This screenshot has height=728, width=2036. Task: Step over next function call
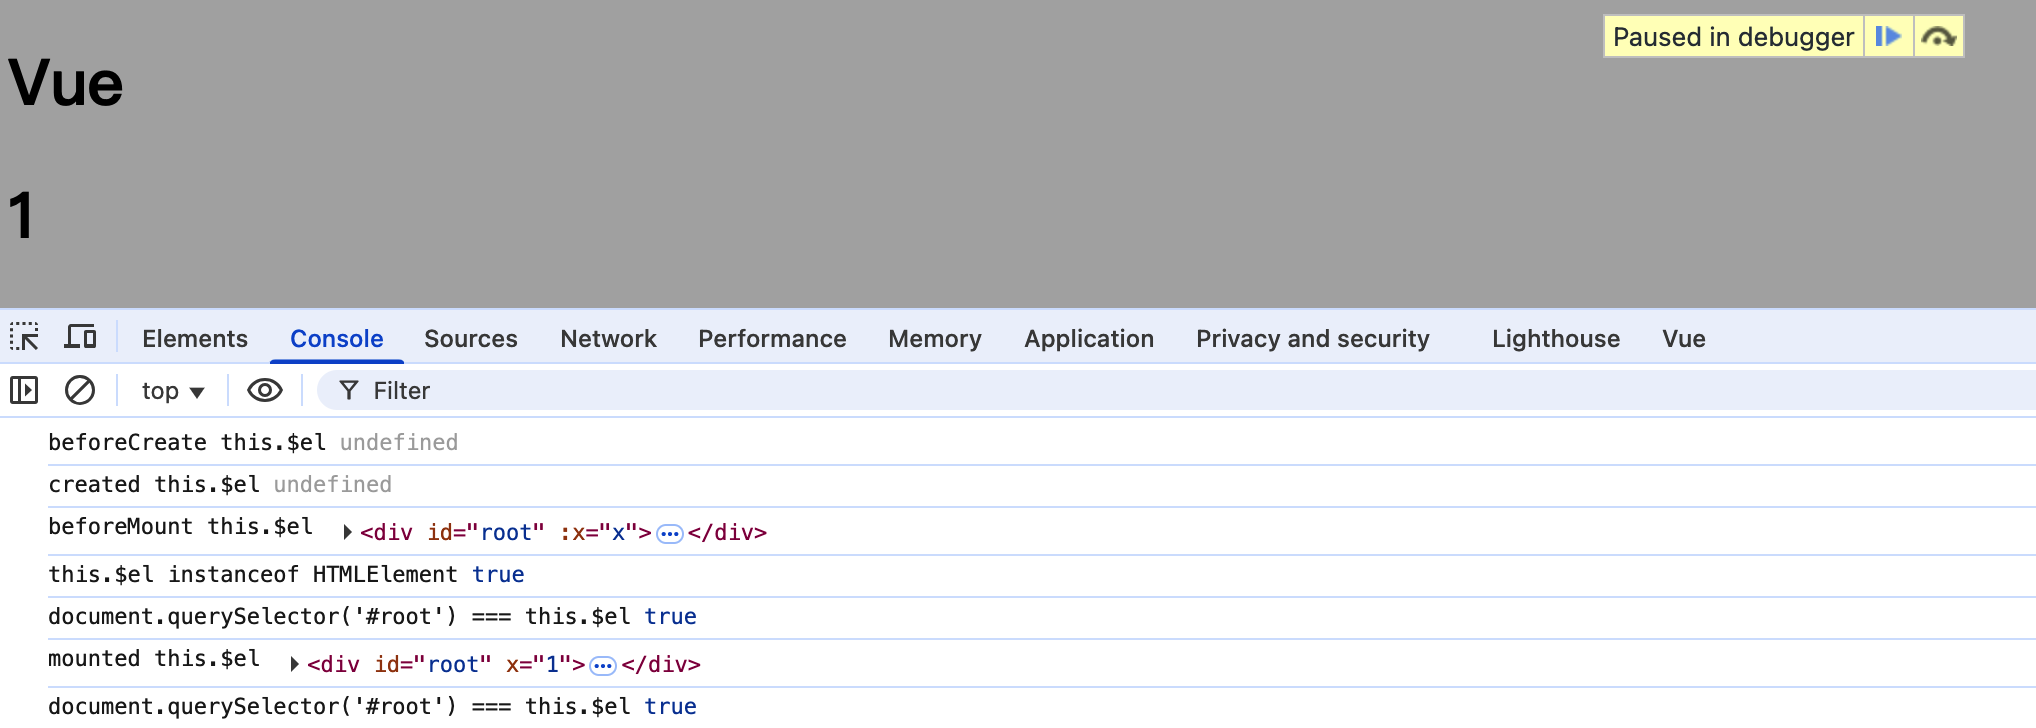coord(1939,37)
